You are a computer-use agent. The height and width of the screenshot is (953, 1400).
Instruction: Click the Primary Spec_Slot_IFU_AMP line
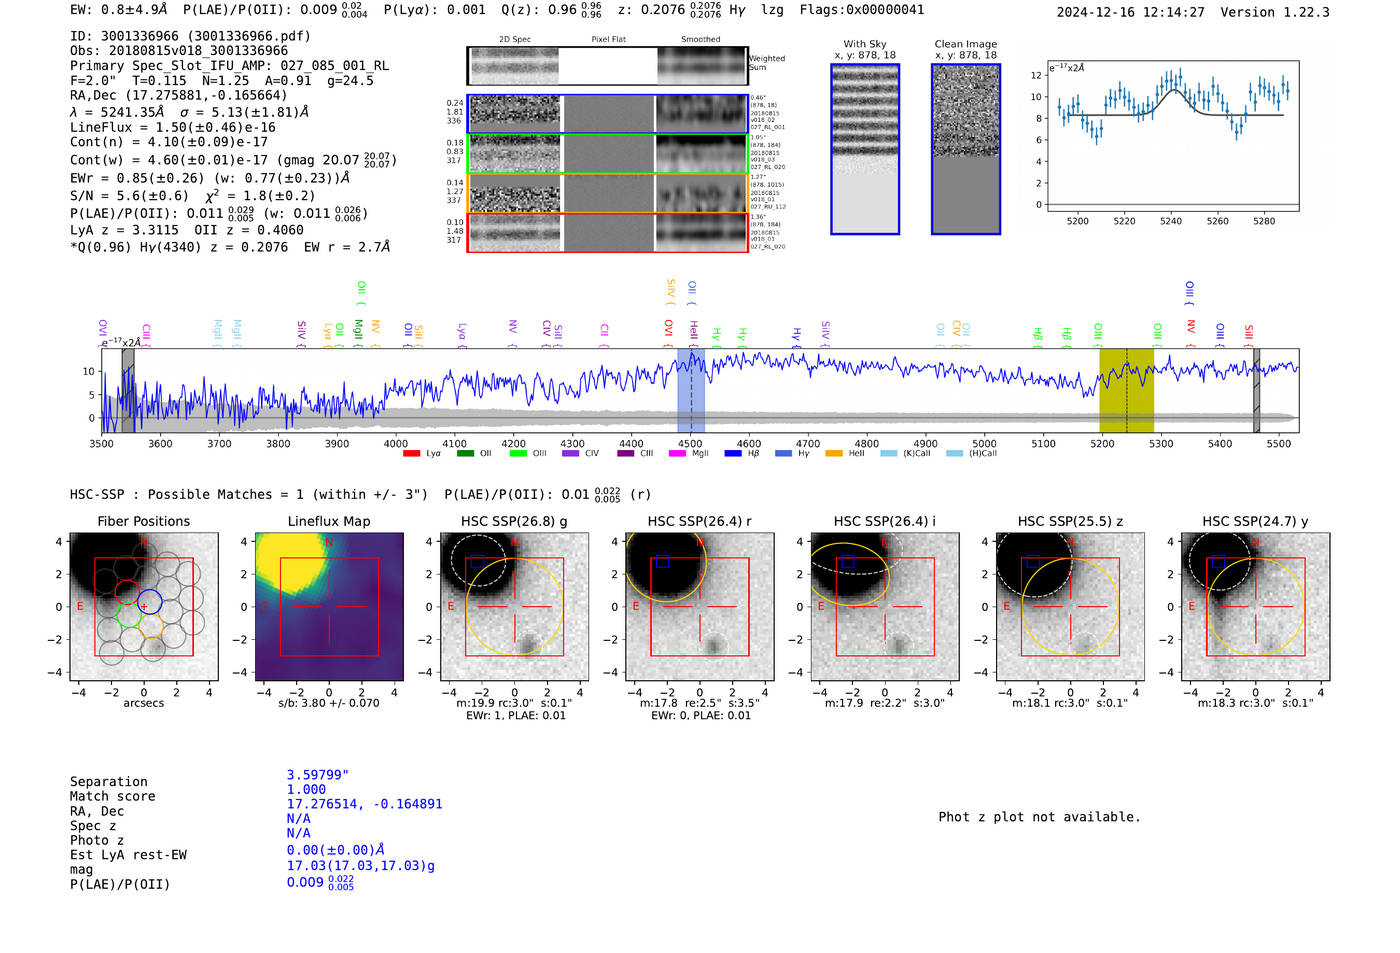coord(230,66)
